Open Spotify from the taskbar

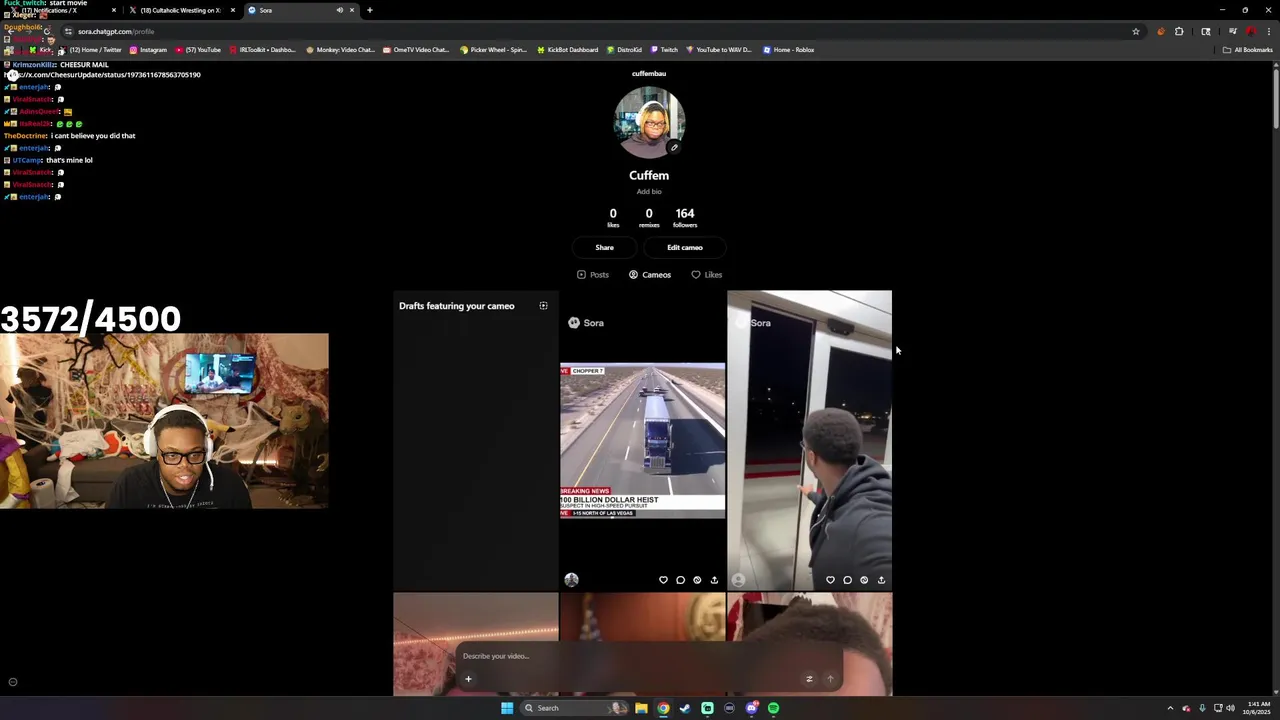pyautogui.click(x=773, y=708)
